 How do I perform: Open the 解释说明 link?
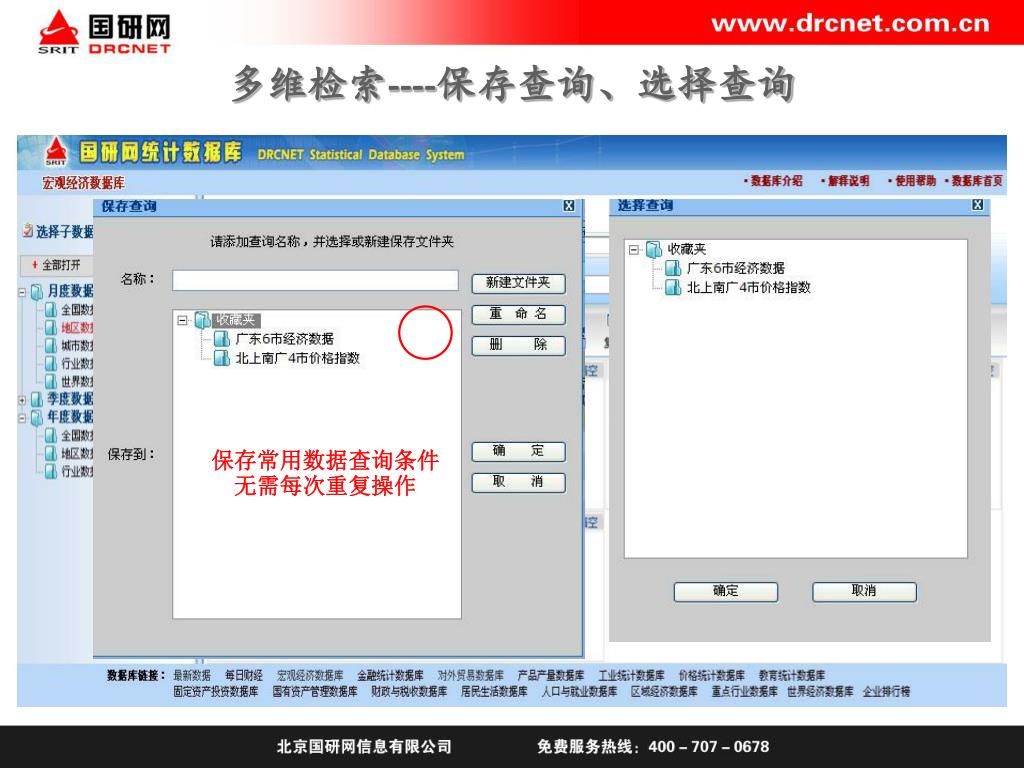click(849, 181)
